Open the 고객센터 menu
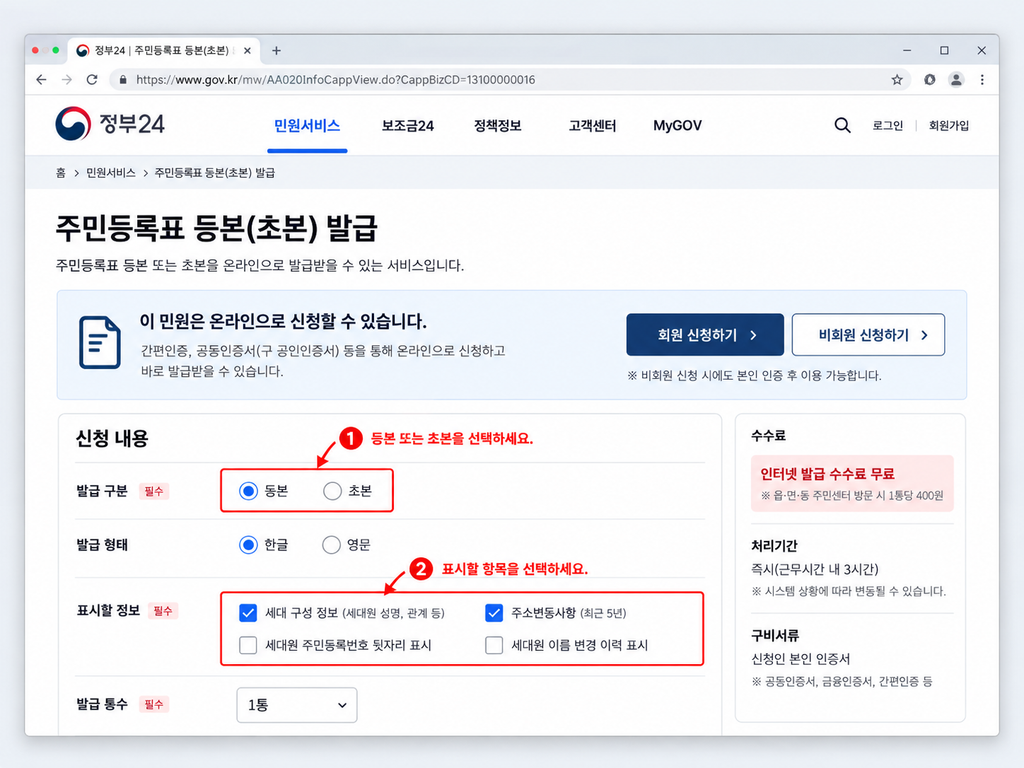This screenshot has height=768, width=1024. [x=592, y=125]
